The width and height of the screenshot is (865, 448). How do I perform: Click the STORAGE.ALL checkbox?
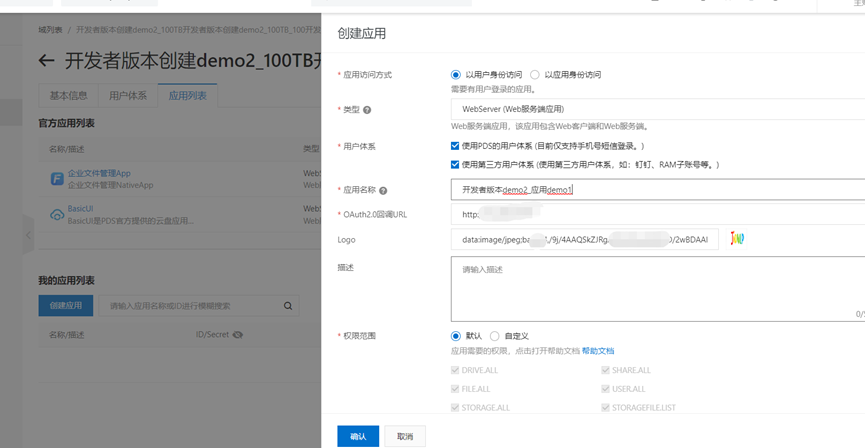pyautogui.click(x=455, y=408)
